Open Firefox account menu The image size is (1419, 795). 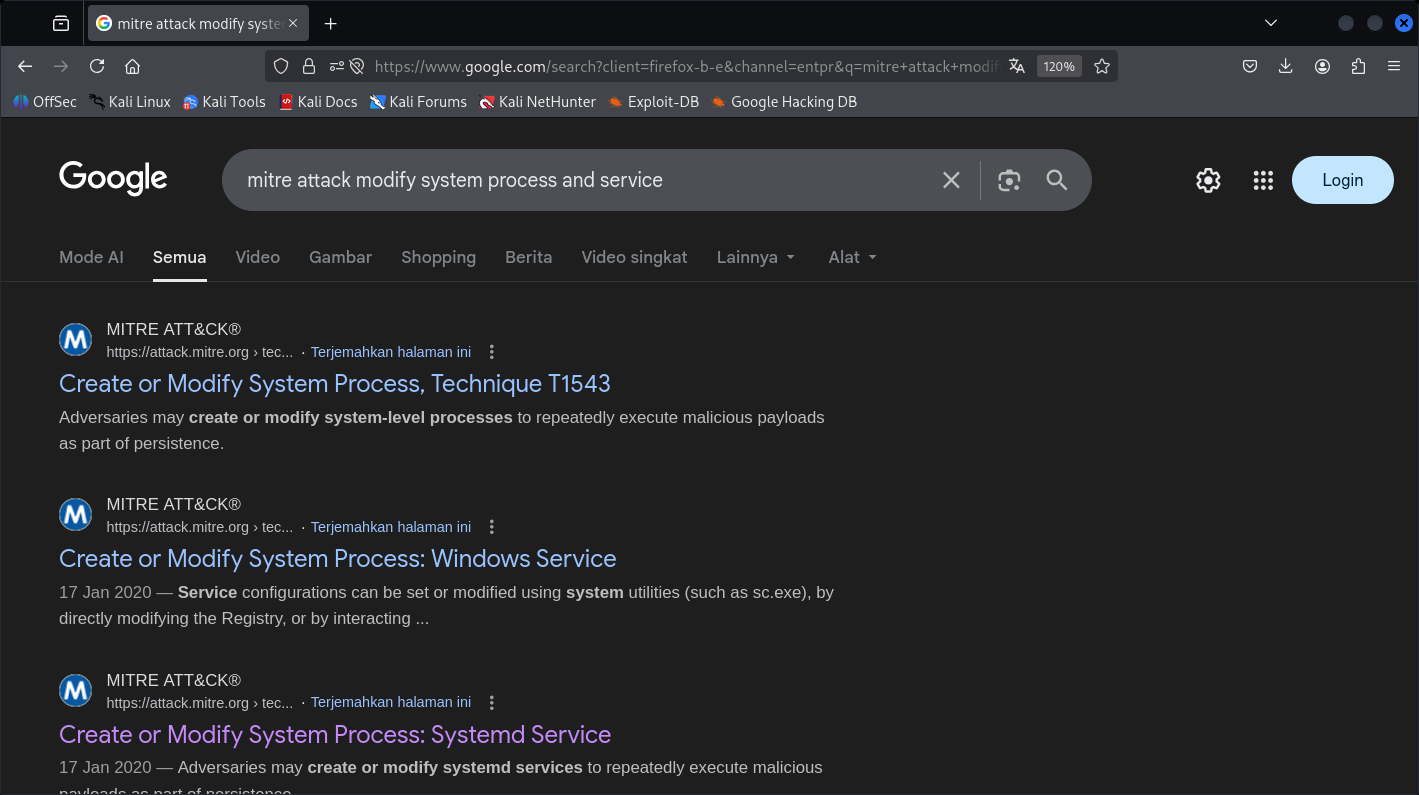(1322, 66)
